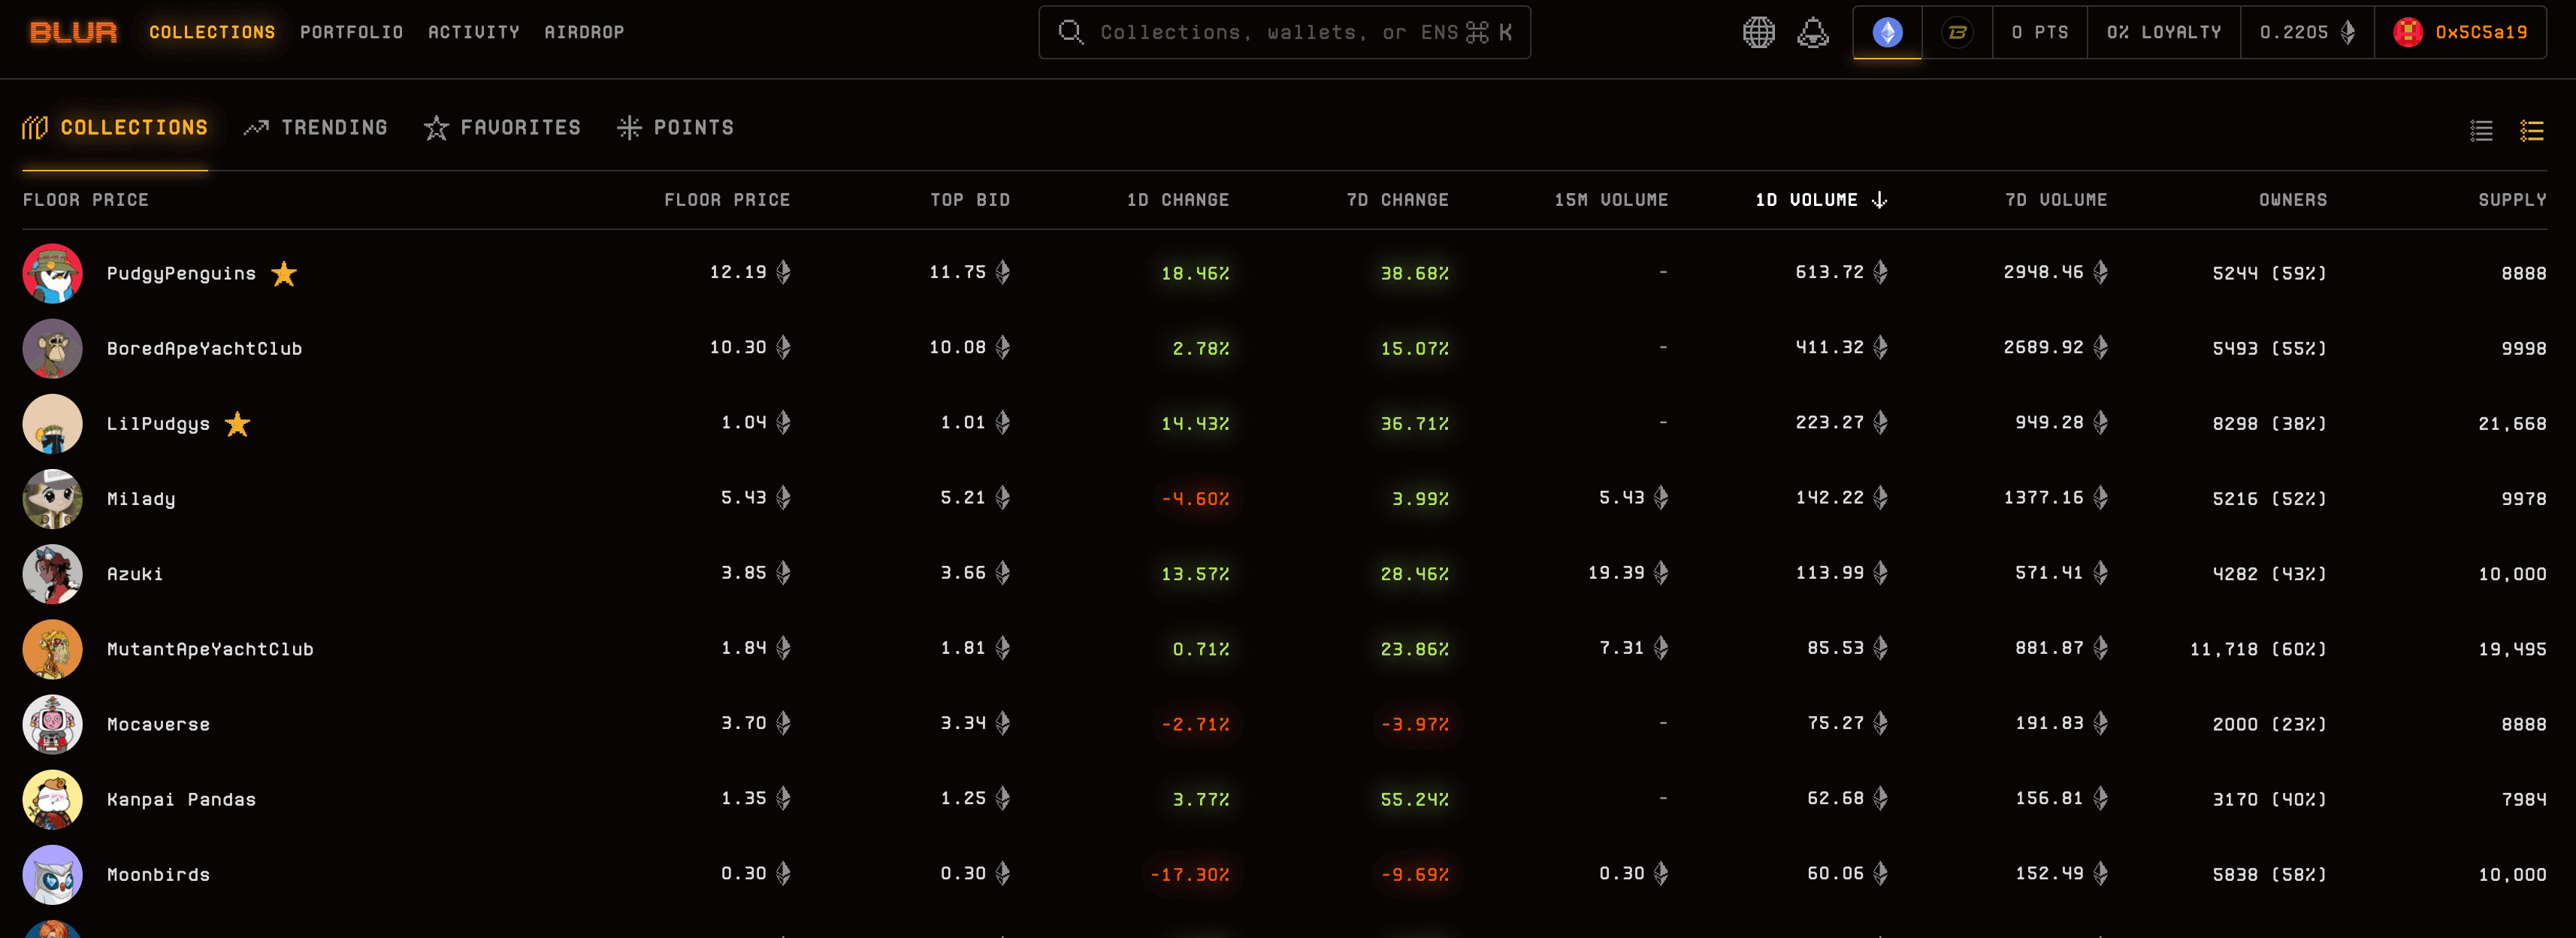Open the BoredApeYachtClub collection name
This screenshot has height=938, width=2576.
coord(204,348)
